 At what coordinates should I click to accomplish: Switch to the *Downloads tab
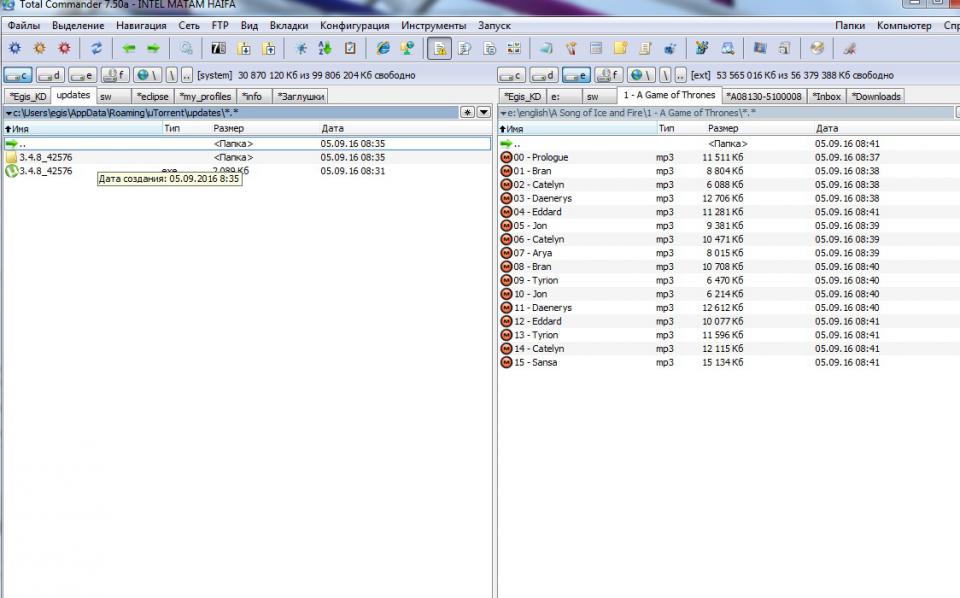(876, 96)
